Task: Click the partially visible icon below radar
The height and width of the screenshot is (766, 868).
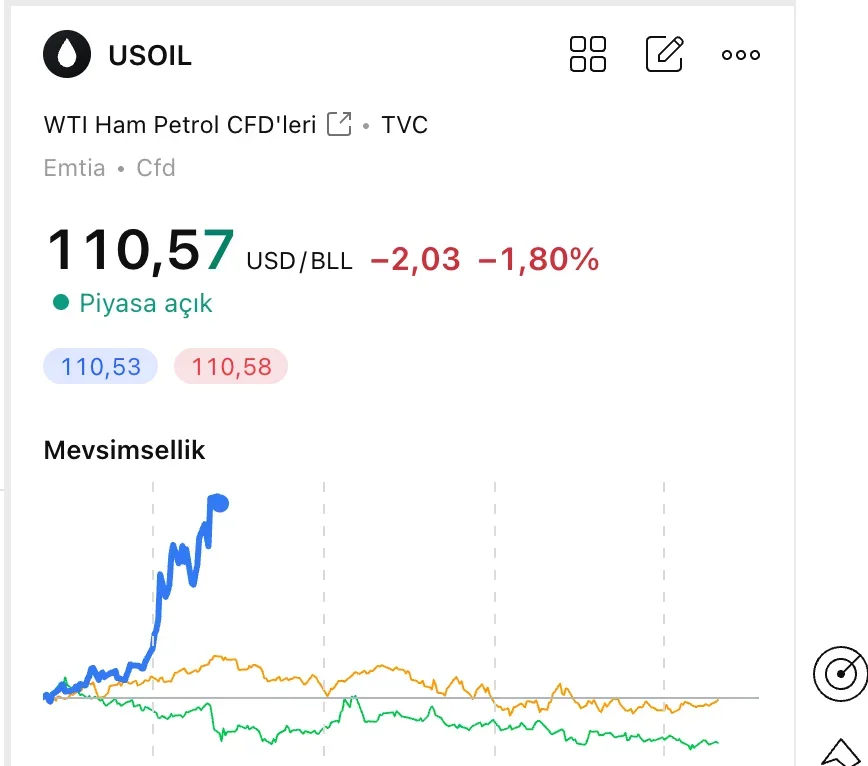Action: (x=844, y=754)
